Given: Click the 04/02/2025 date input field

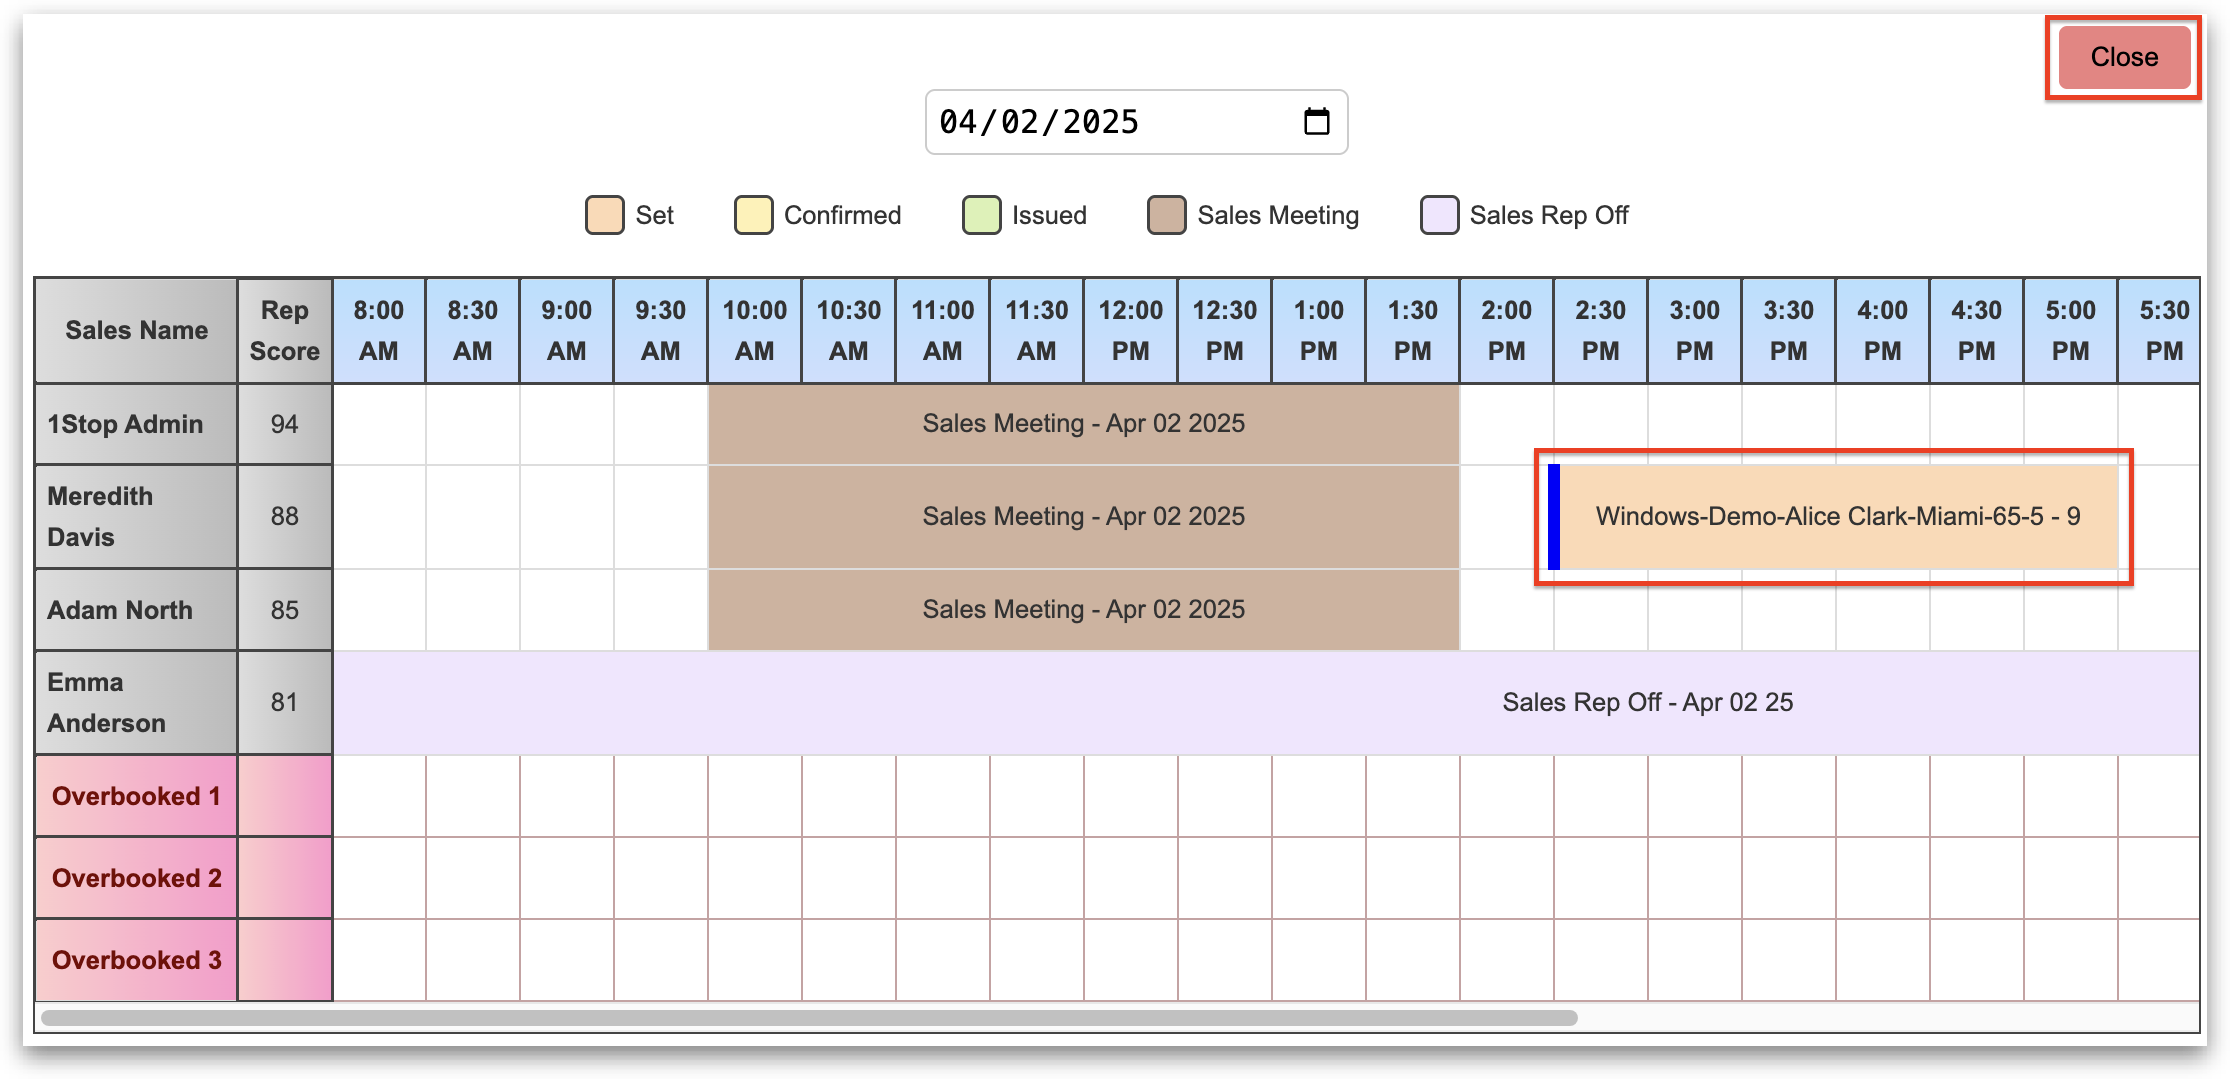Looking at the screenshot, I should pyautogui.click(x=1100, y=122).
